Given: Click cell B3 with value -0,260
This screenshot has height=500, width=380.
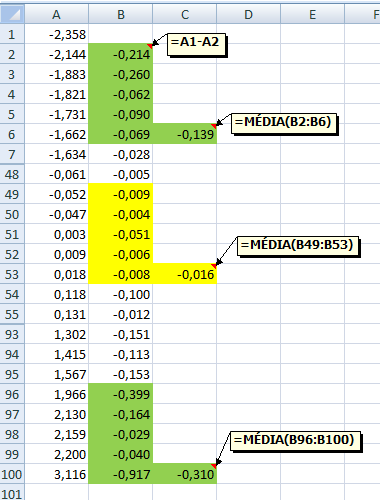Looking at the screenshot, I should [121, 74].
